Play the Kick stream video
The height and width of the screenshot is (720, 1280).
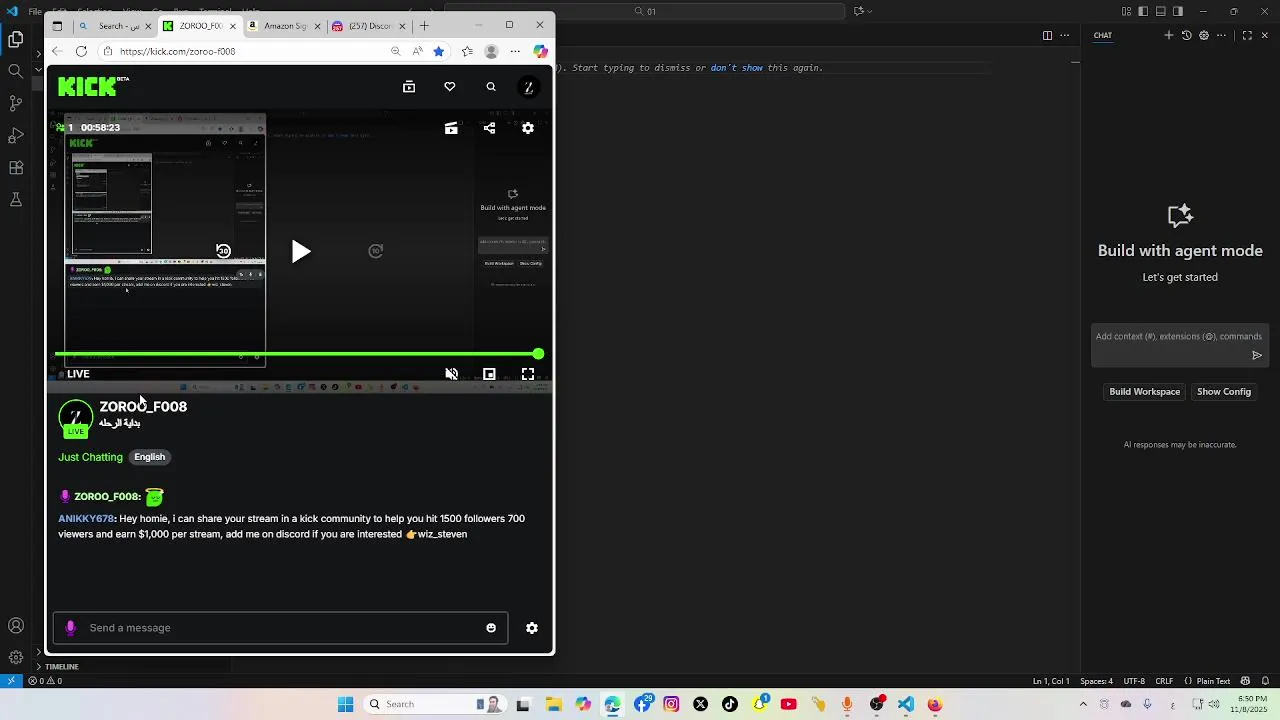300,251
